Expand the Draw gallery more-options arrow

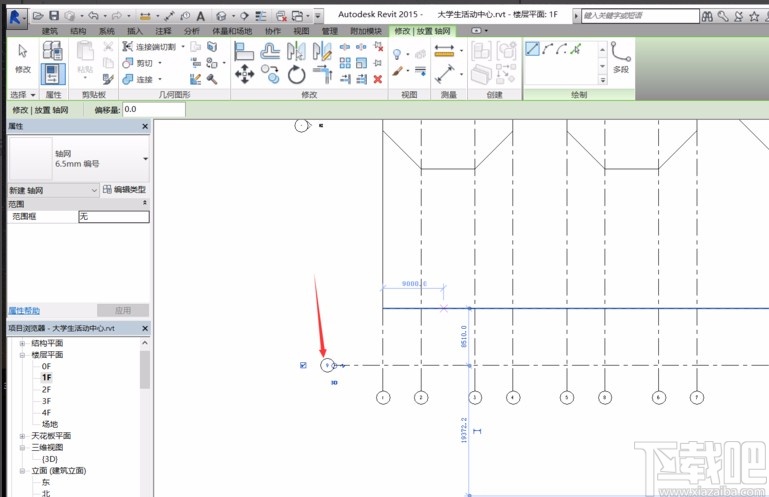(x=603, y=79)
